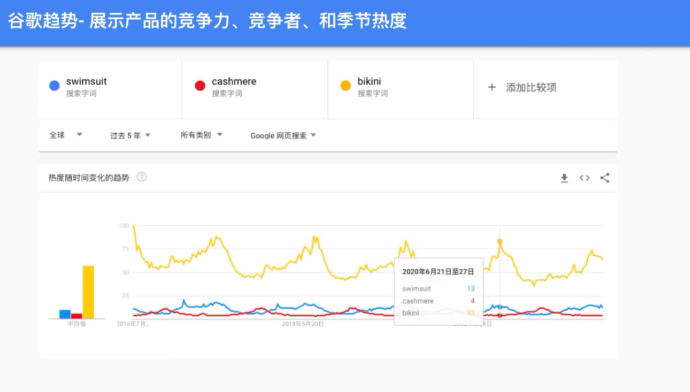Open the Google 网页搜索 search type dropdown
The image size is (690, 392).
283,136
